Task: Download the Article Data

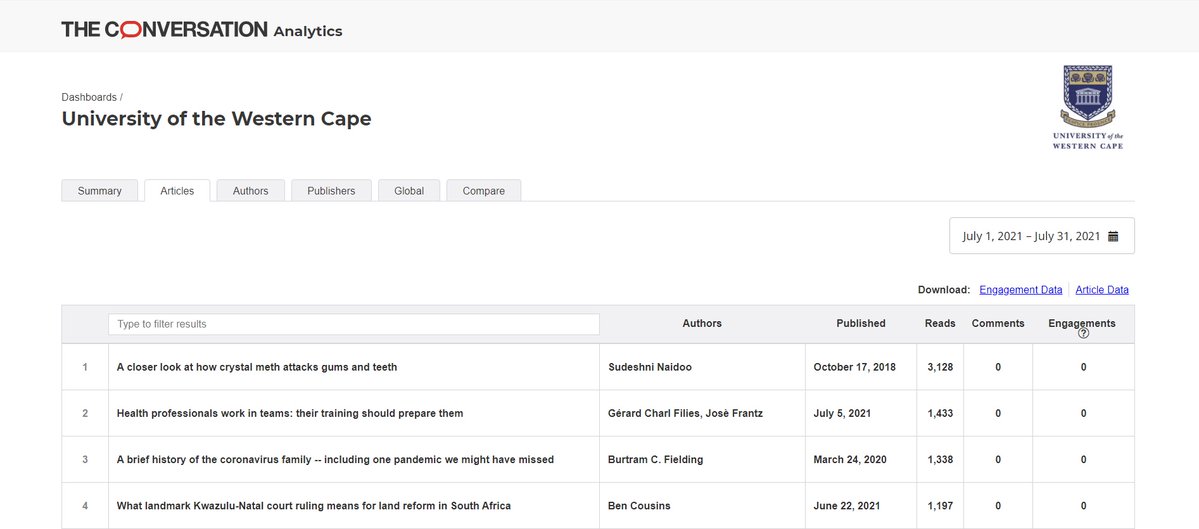Action: point(1102,290)
